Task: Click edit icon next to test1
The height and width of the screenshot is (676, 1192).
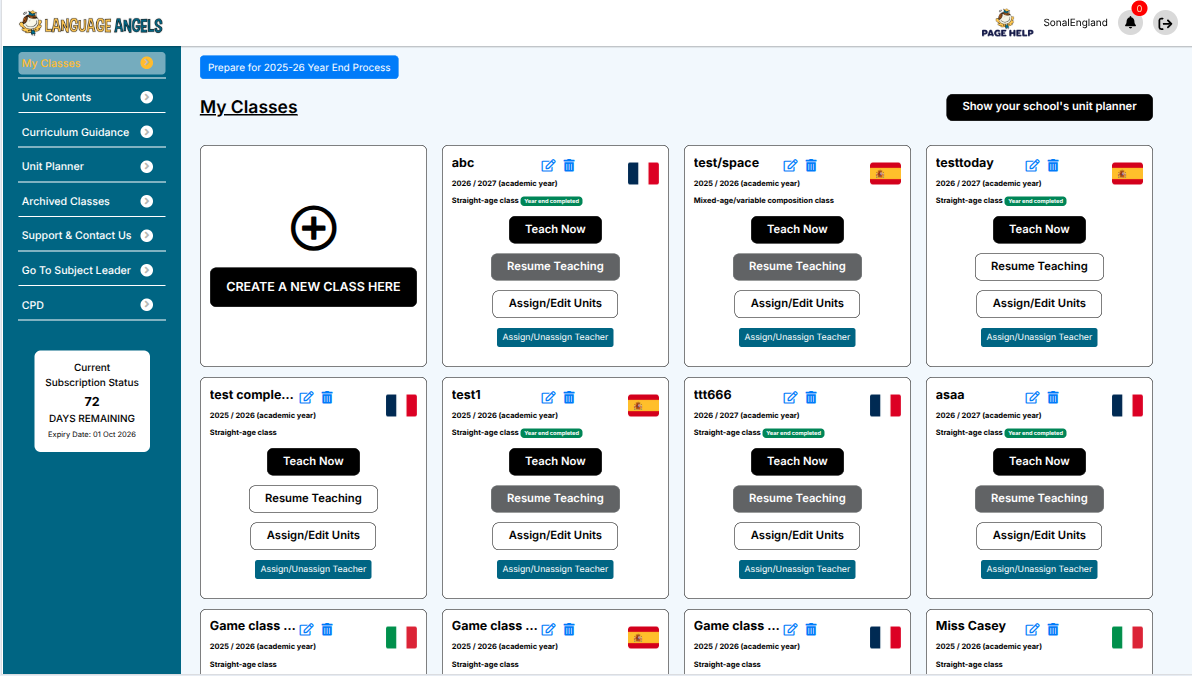Action: [x=548, y=397]
